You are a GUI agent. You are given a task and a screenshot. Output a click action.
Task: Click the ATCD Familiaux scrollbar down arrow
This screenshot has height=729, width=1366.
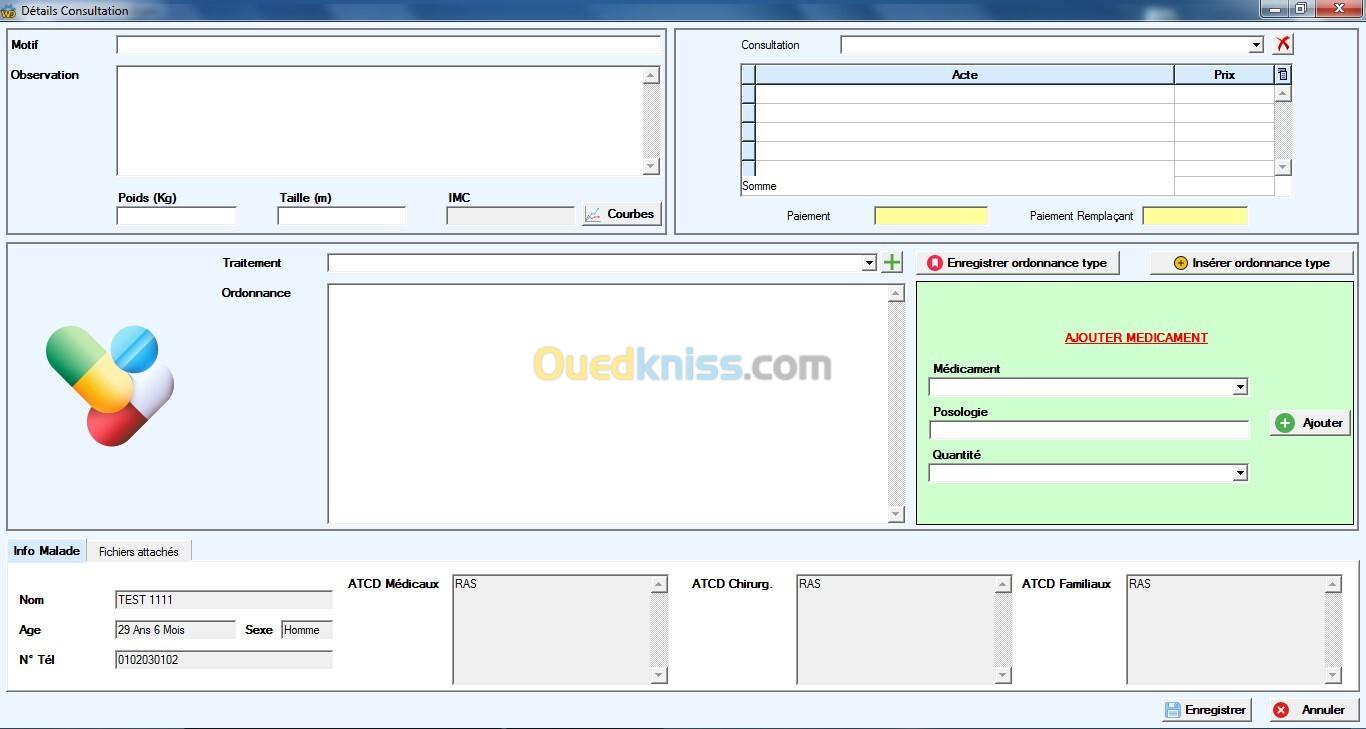click(1333, 675)
